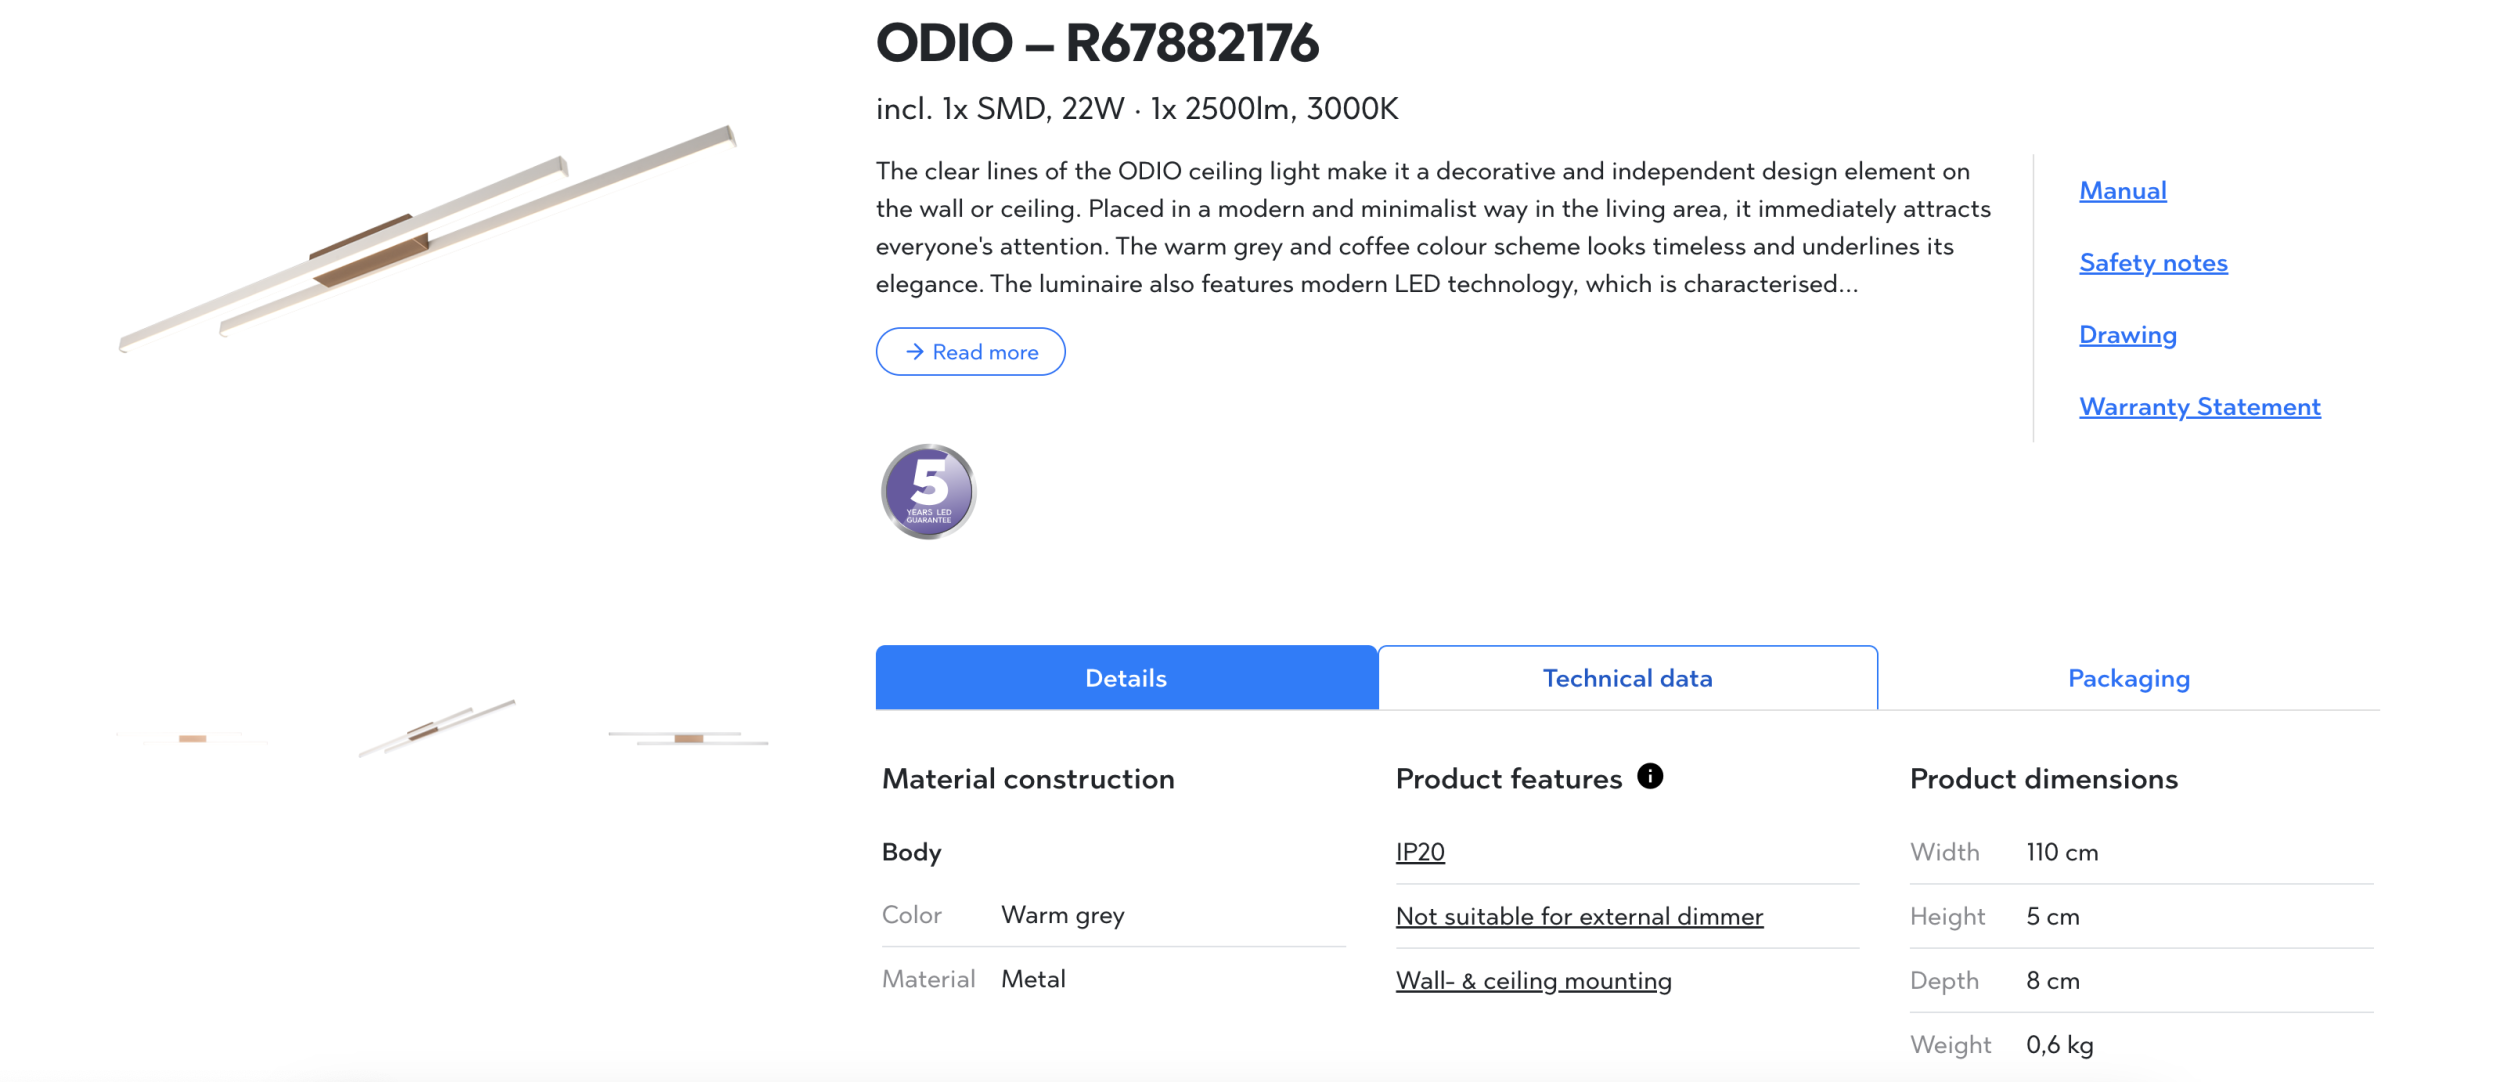Screen dimensions: 2500x1082
Task: Select the angled view thumbnail
Action: [437, 727]
